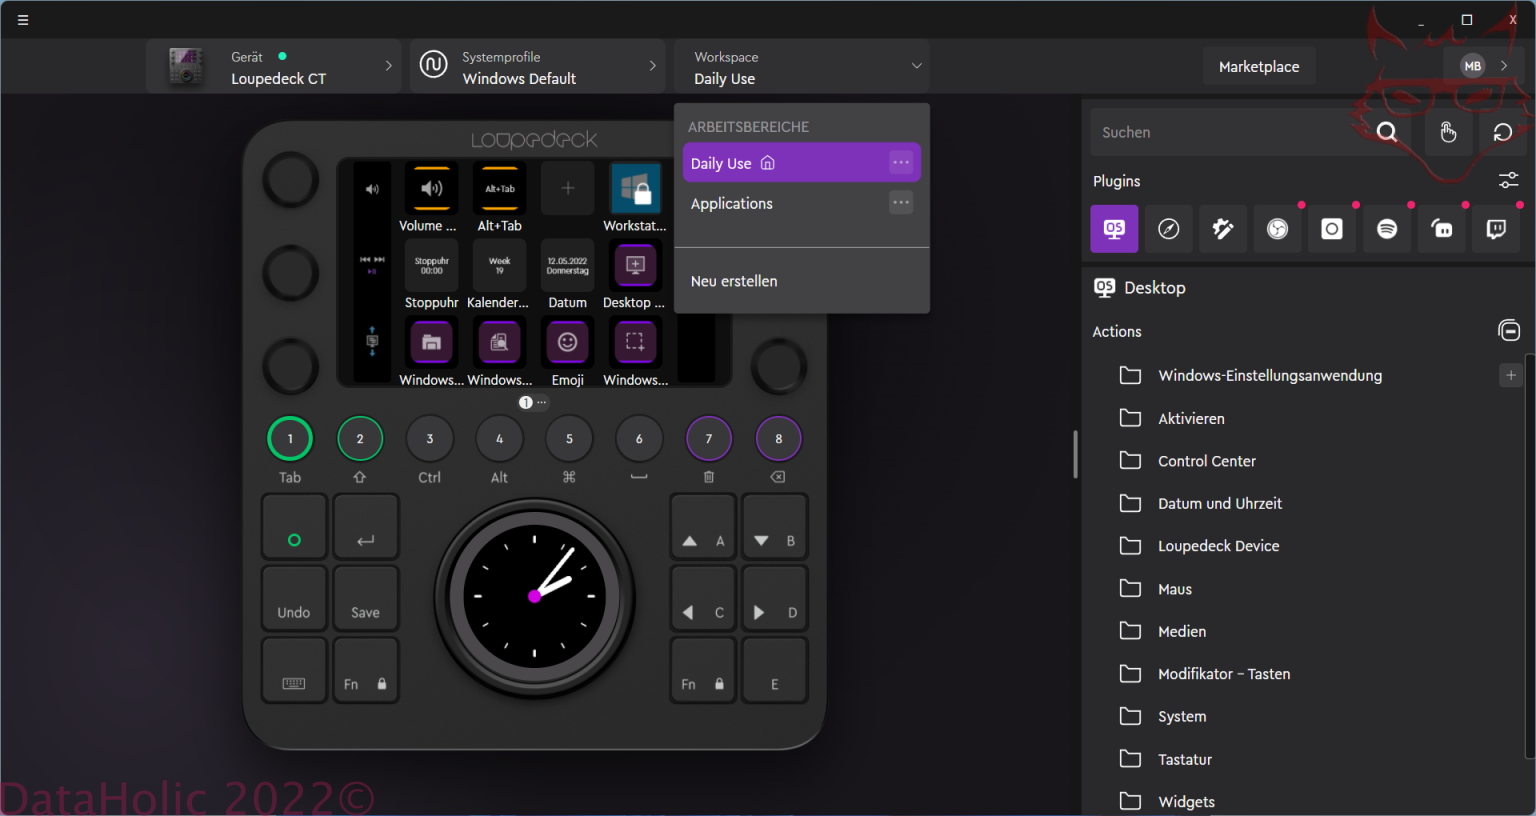Open the Marketplace
This screenshot has height=816, width=1536.
tap(1259, 67)
